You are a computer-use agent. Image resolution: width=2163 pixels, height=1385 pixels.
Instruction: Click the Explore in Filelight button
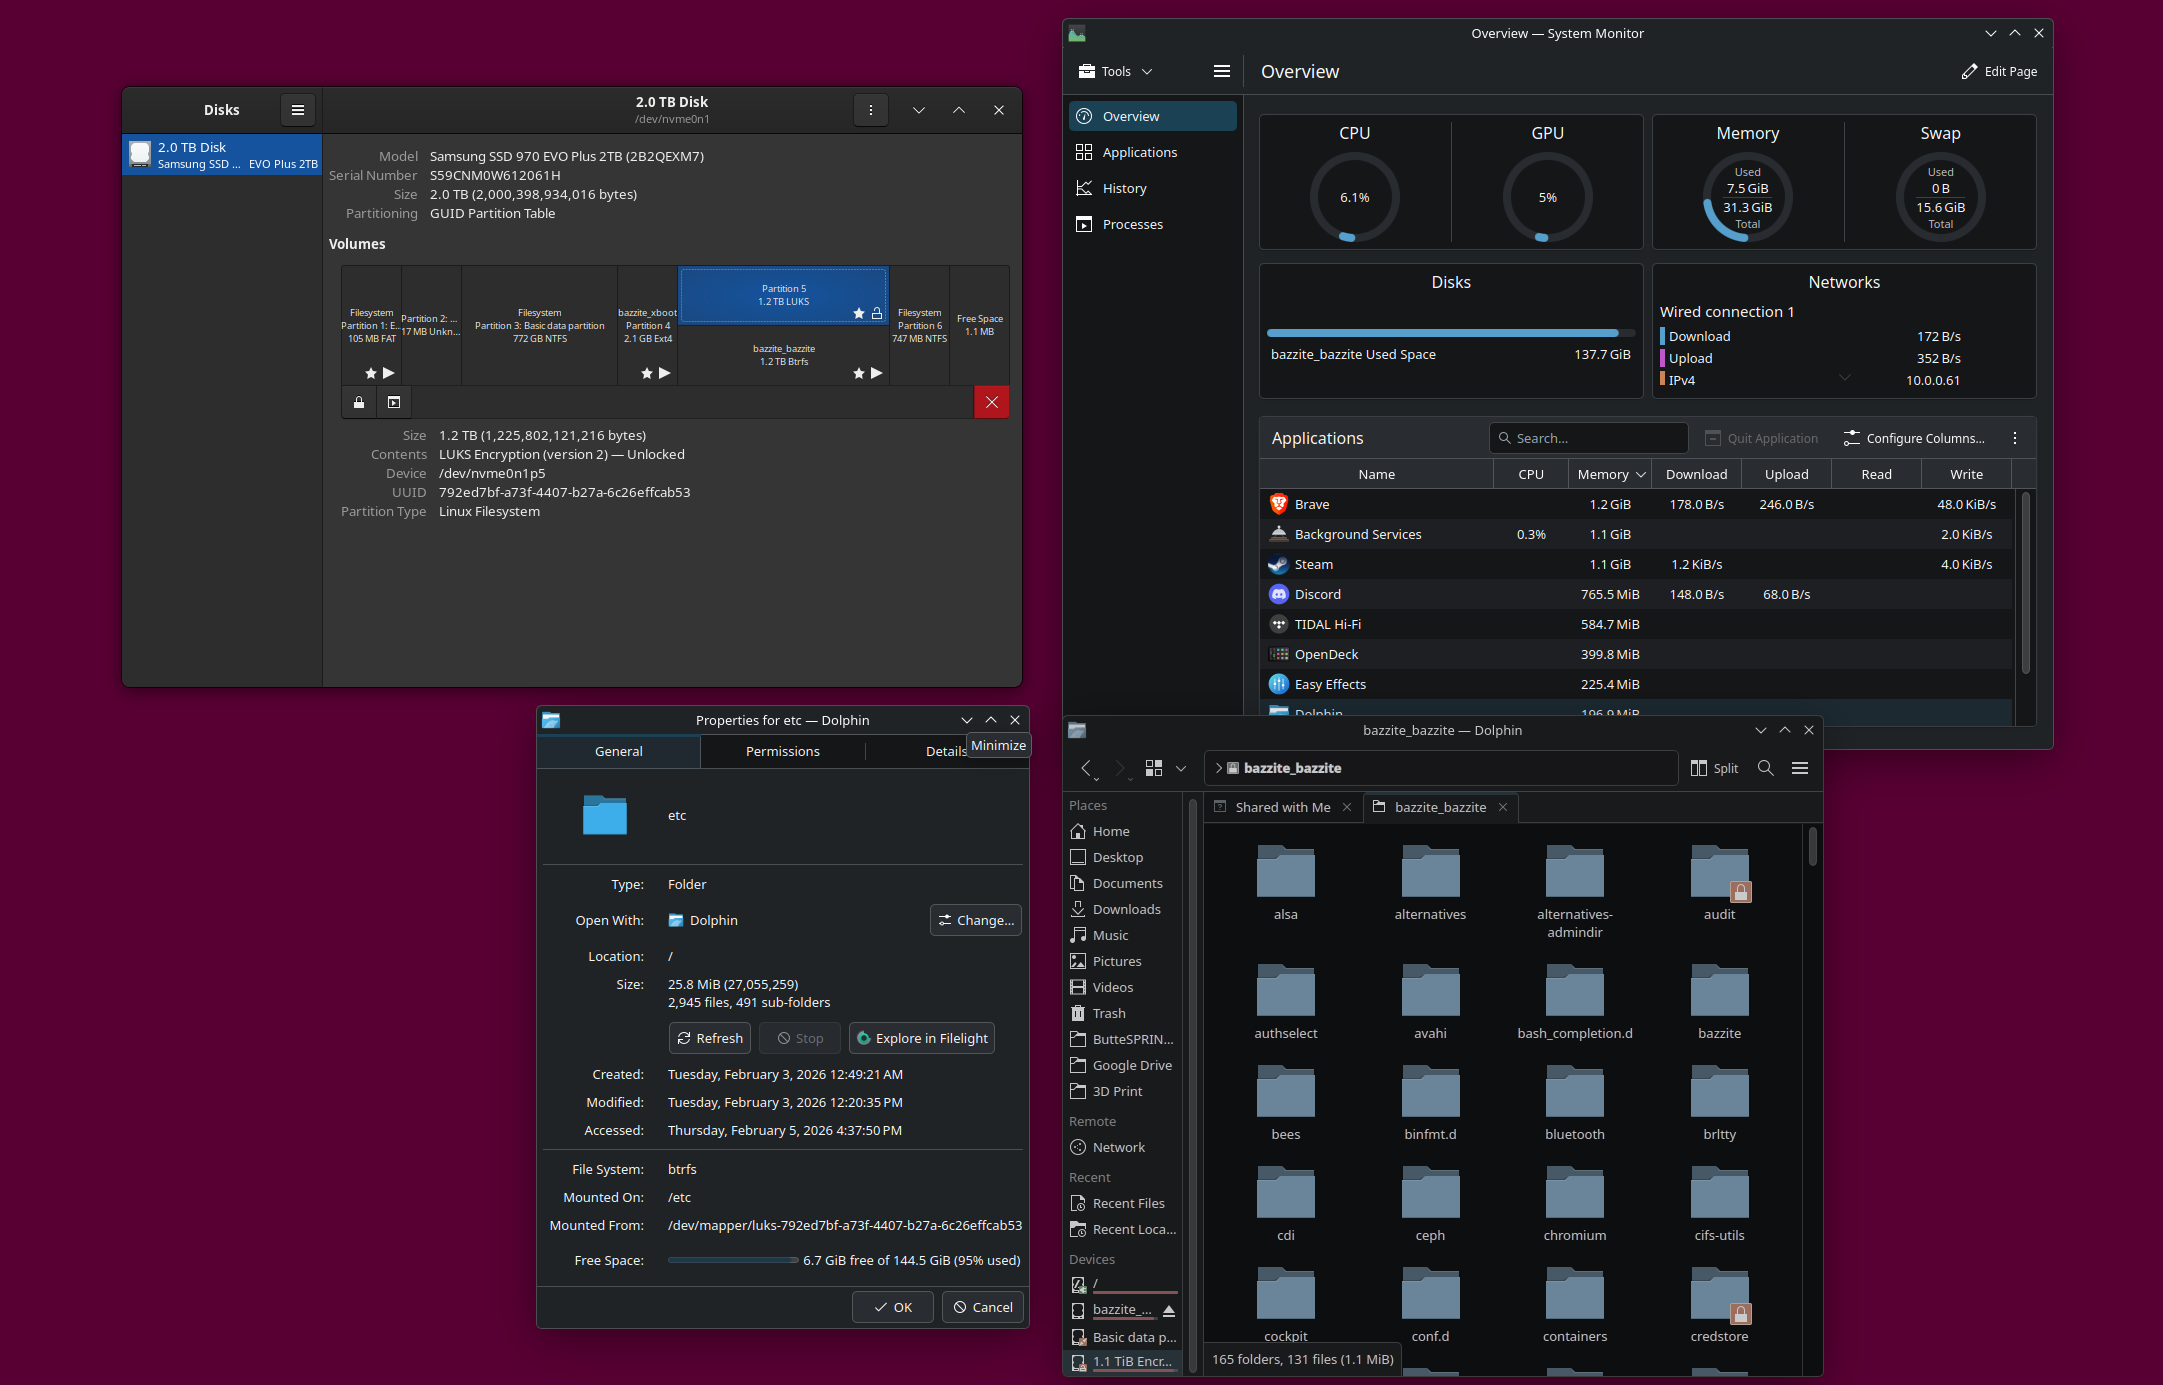coord(921,1038)
